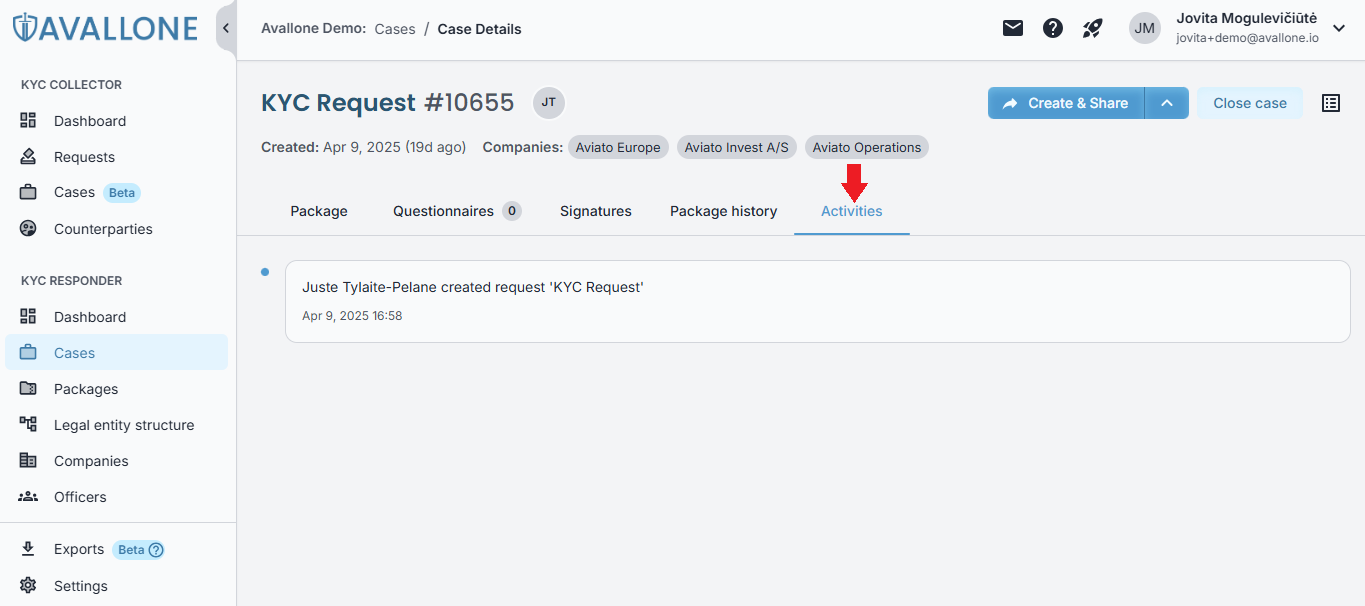Viewport: 1365px width, 606px height.
Task: Collapse the sidebar with the chevron
Action: [226, 28]
